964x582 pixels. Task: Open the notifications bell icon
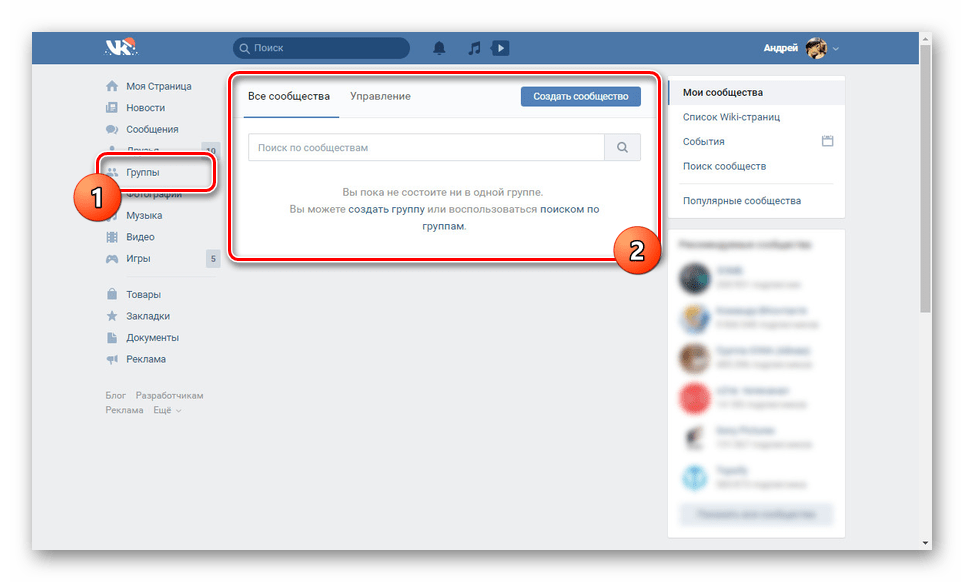439,48
